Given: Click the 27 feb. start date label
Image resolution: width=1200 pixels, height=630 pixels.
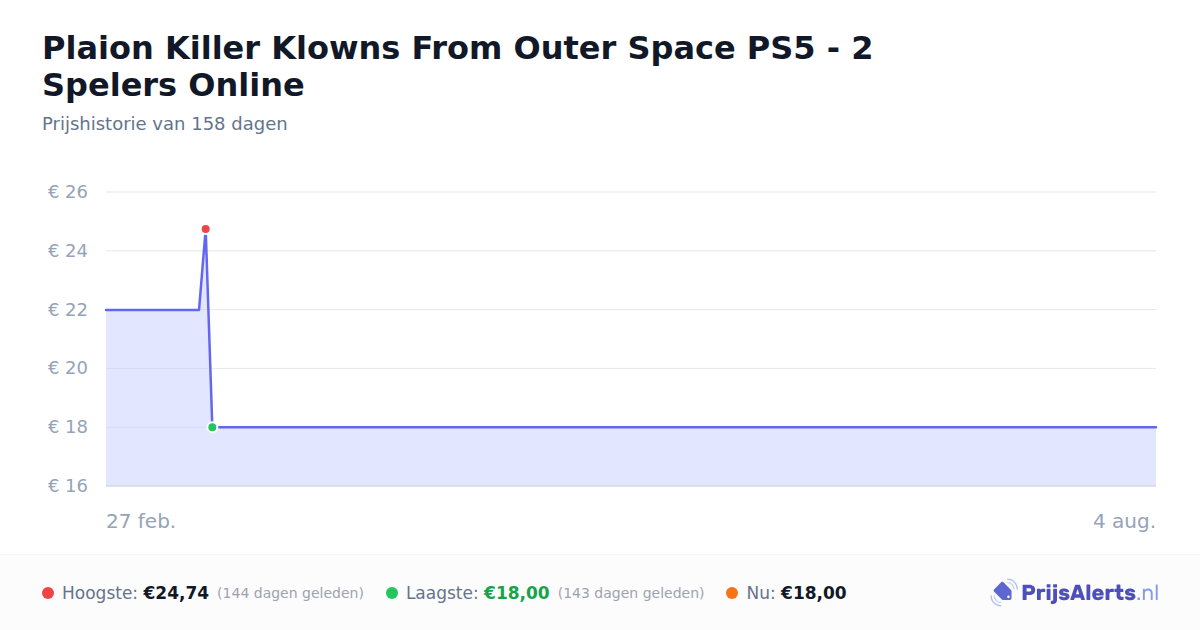Looking at the screenshot, I should (x=141, y=521).
